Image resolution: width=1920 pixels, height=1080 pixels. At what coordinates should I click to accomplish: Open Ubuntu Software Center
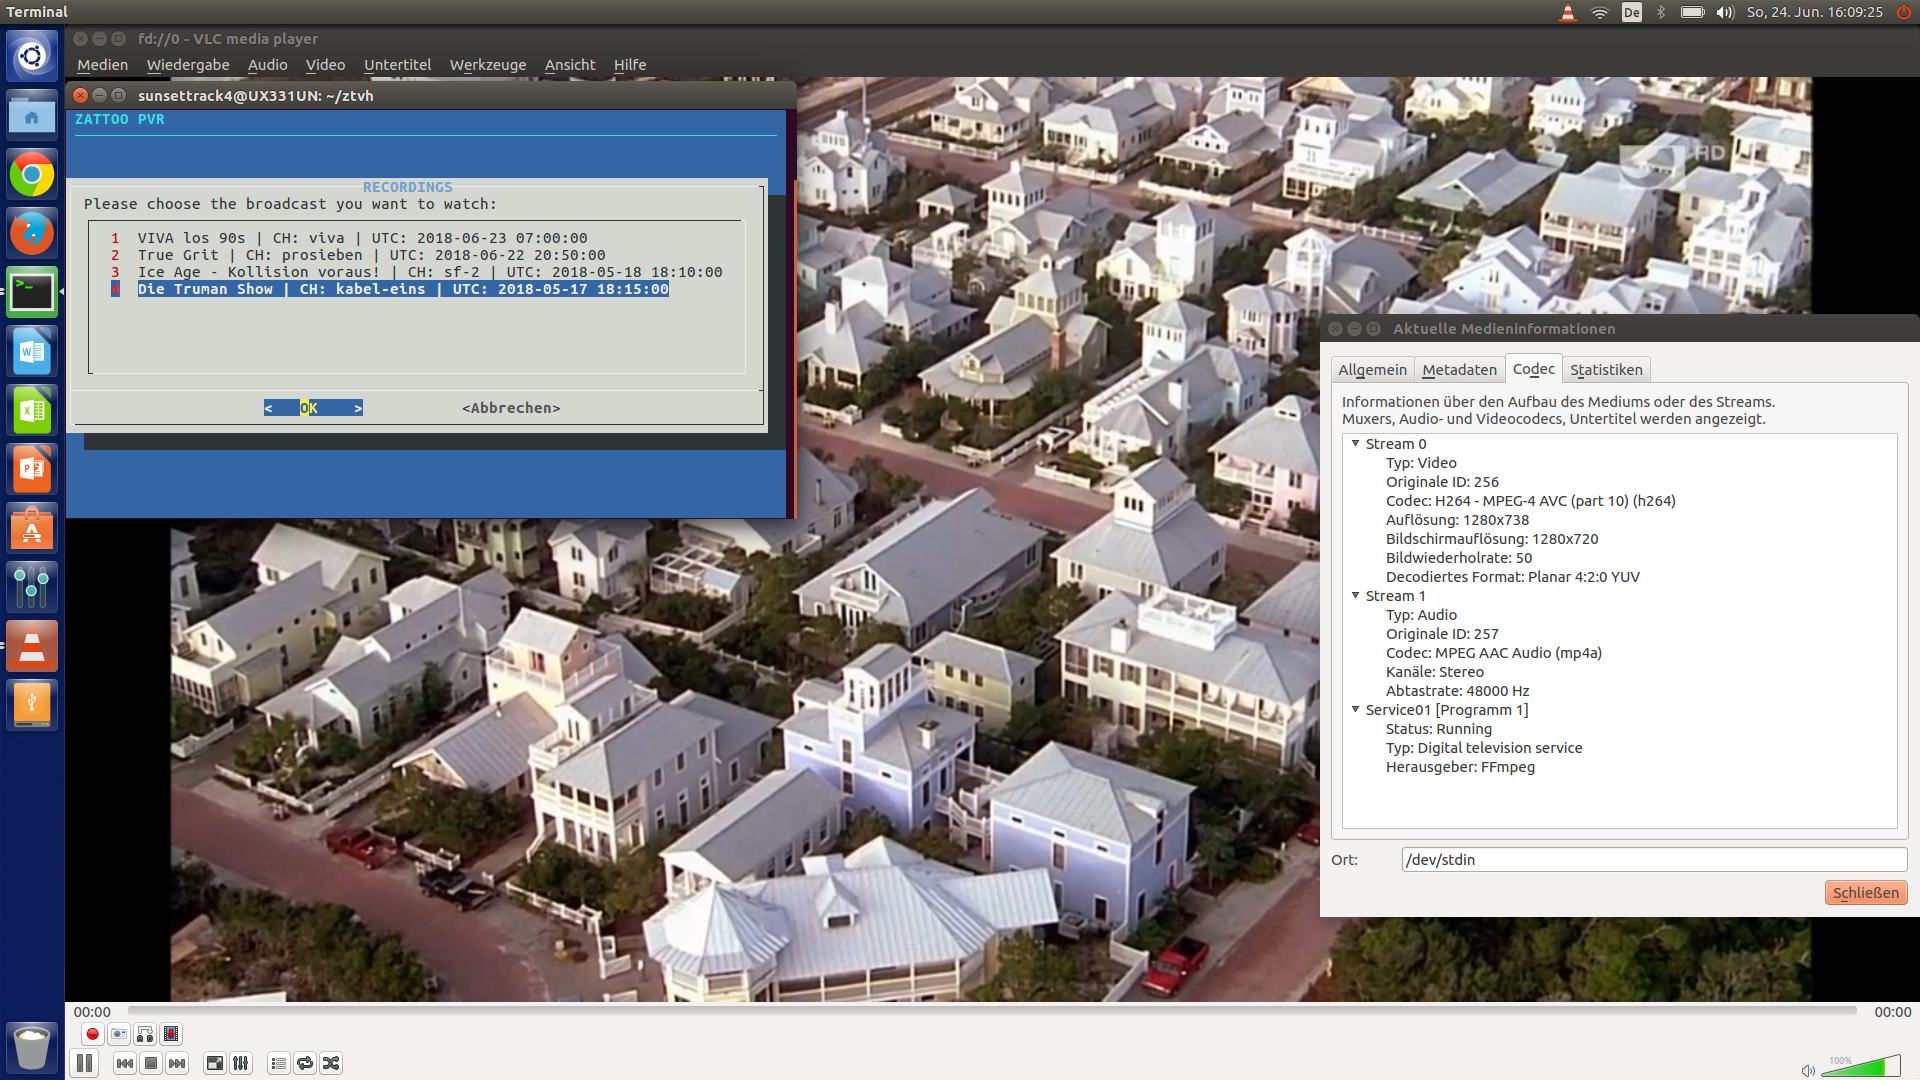32,528
